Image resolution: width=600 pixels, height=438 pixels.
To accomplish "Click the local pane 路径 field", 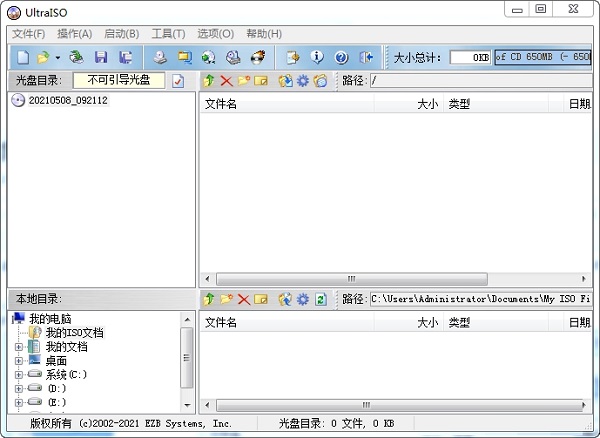I will 481,299.
